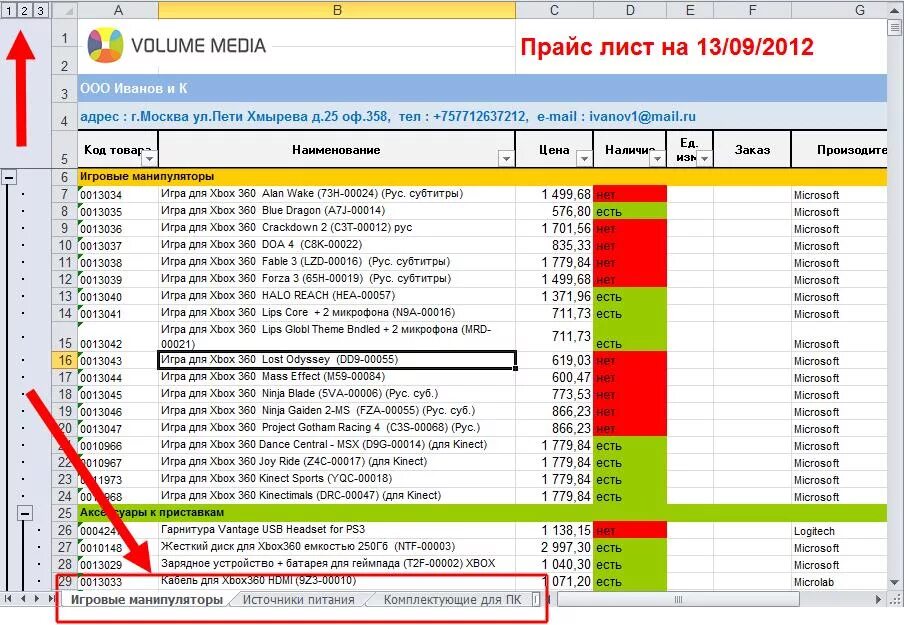Select the HALO REACH (HEA-00057) cell
The width and height of the screenshot is (904, 625).
click(337, 296)
